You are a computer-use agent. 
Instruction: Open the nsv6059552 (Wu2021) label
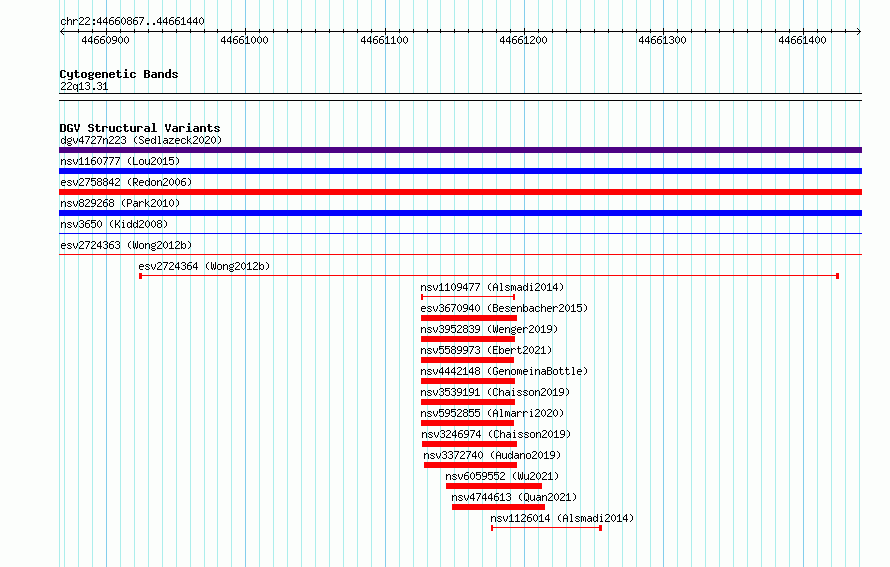(x=502, y=476)
